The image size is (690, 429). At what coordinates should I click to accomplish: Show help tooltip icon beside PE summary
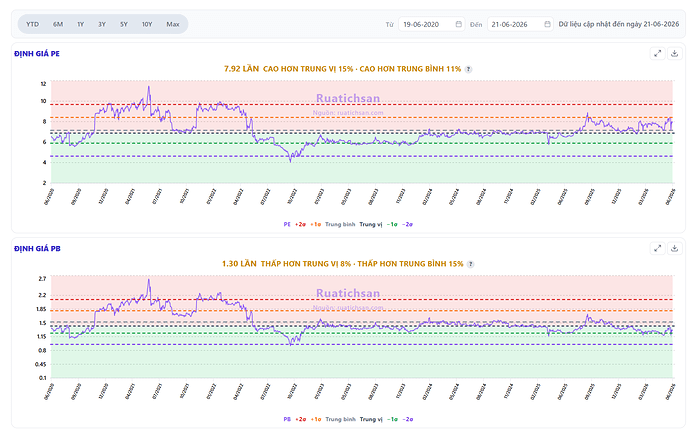point(469,69)
